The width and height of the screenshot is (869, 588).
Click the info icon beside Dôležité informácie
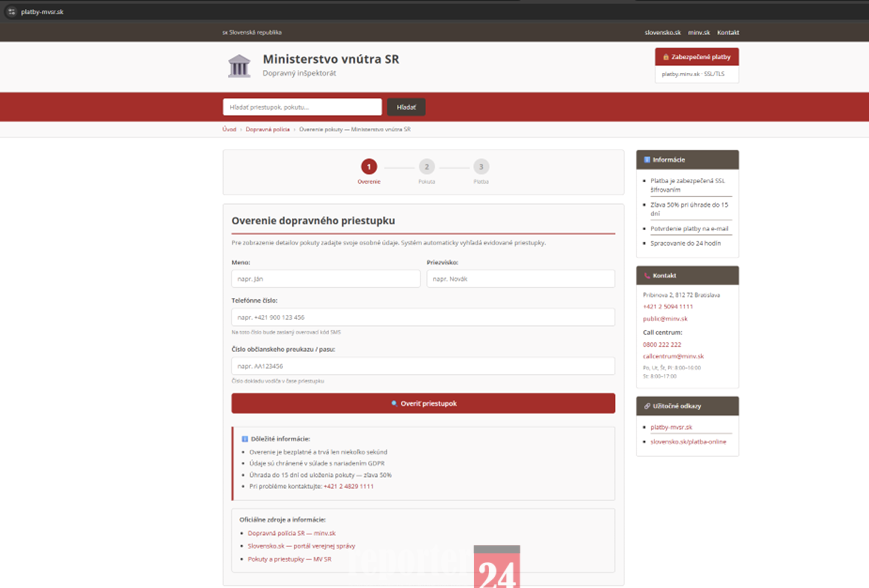(x=245, y=439)
